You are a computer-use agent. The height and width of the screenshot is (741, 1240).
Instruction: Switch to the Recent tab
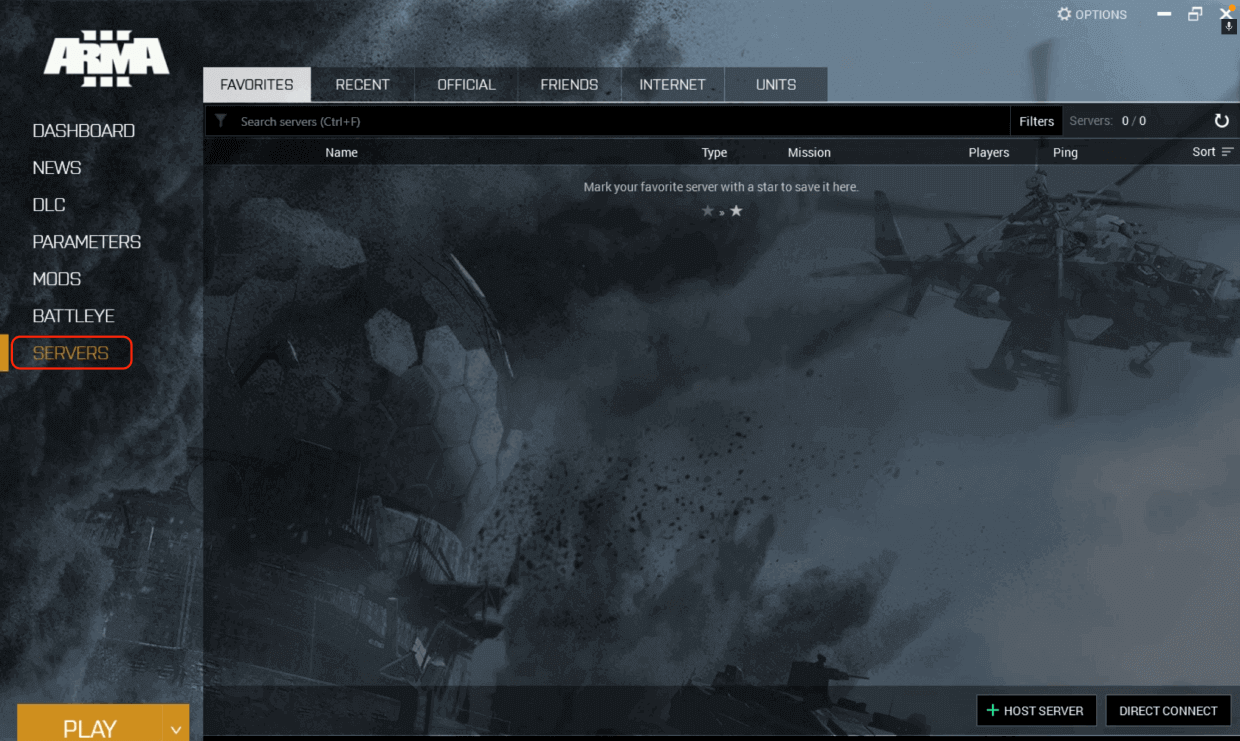pyautogui.click(x=362, y=85)
